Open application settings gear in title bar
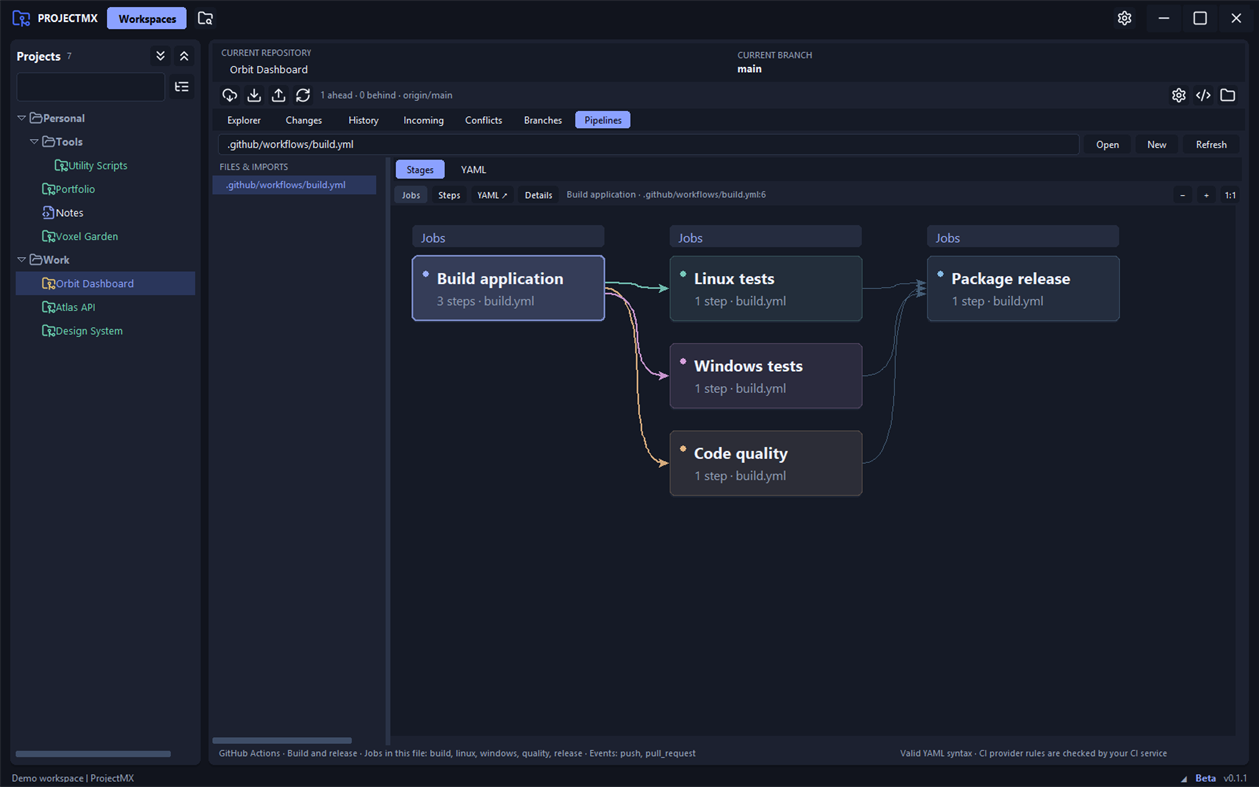1259x787 pixels. click(1124, 18)
